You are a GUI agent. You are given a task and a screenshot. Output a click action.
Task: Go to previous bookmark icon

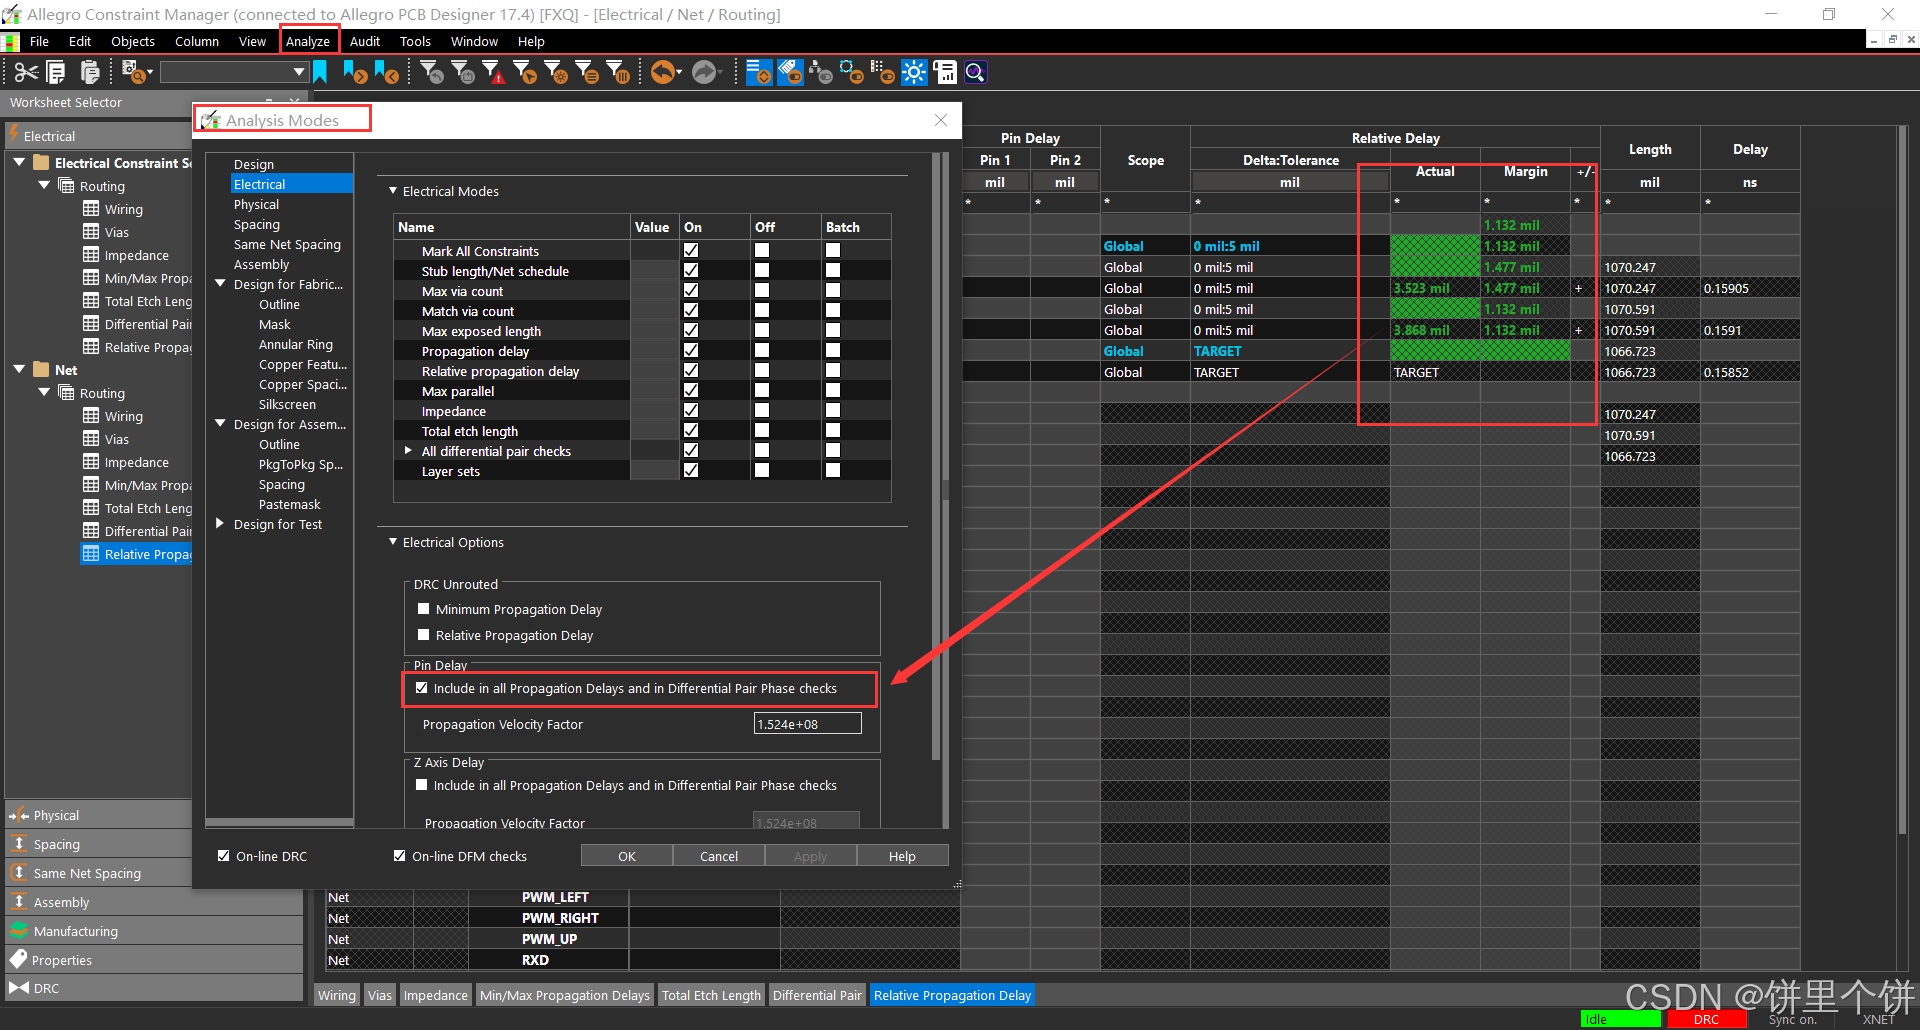pos(386,72)
